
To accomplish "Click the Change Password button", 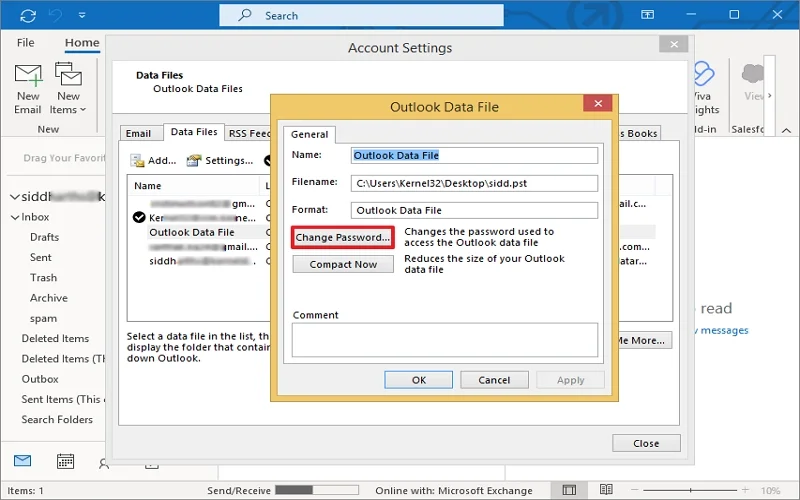I will [343, 238].
